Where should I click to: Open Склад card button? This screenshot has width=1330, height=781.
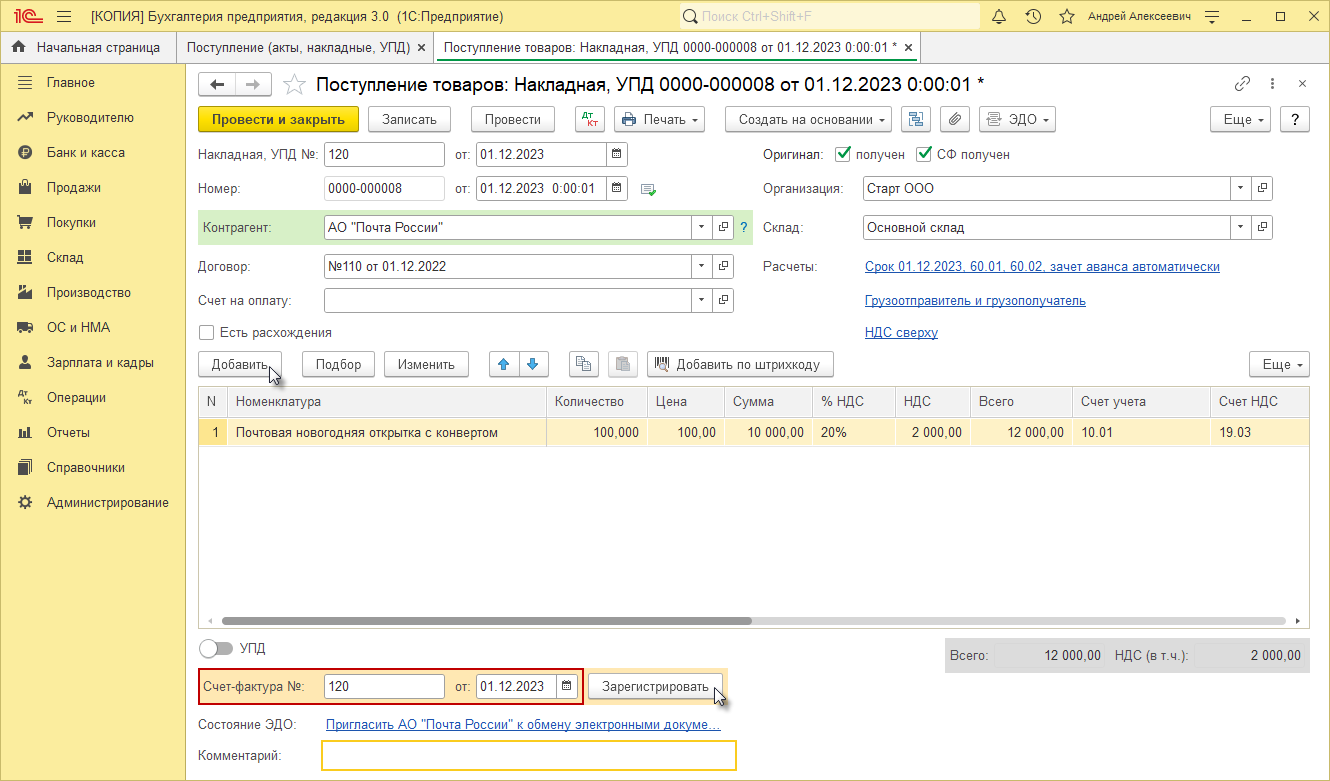click(x=1263, y=227)
